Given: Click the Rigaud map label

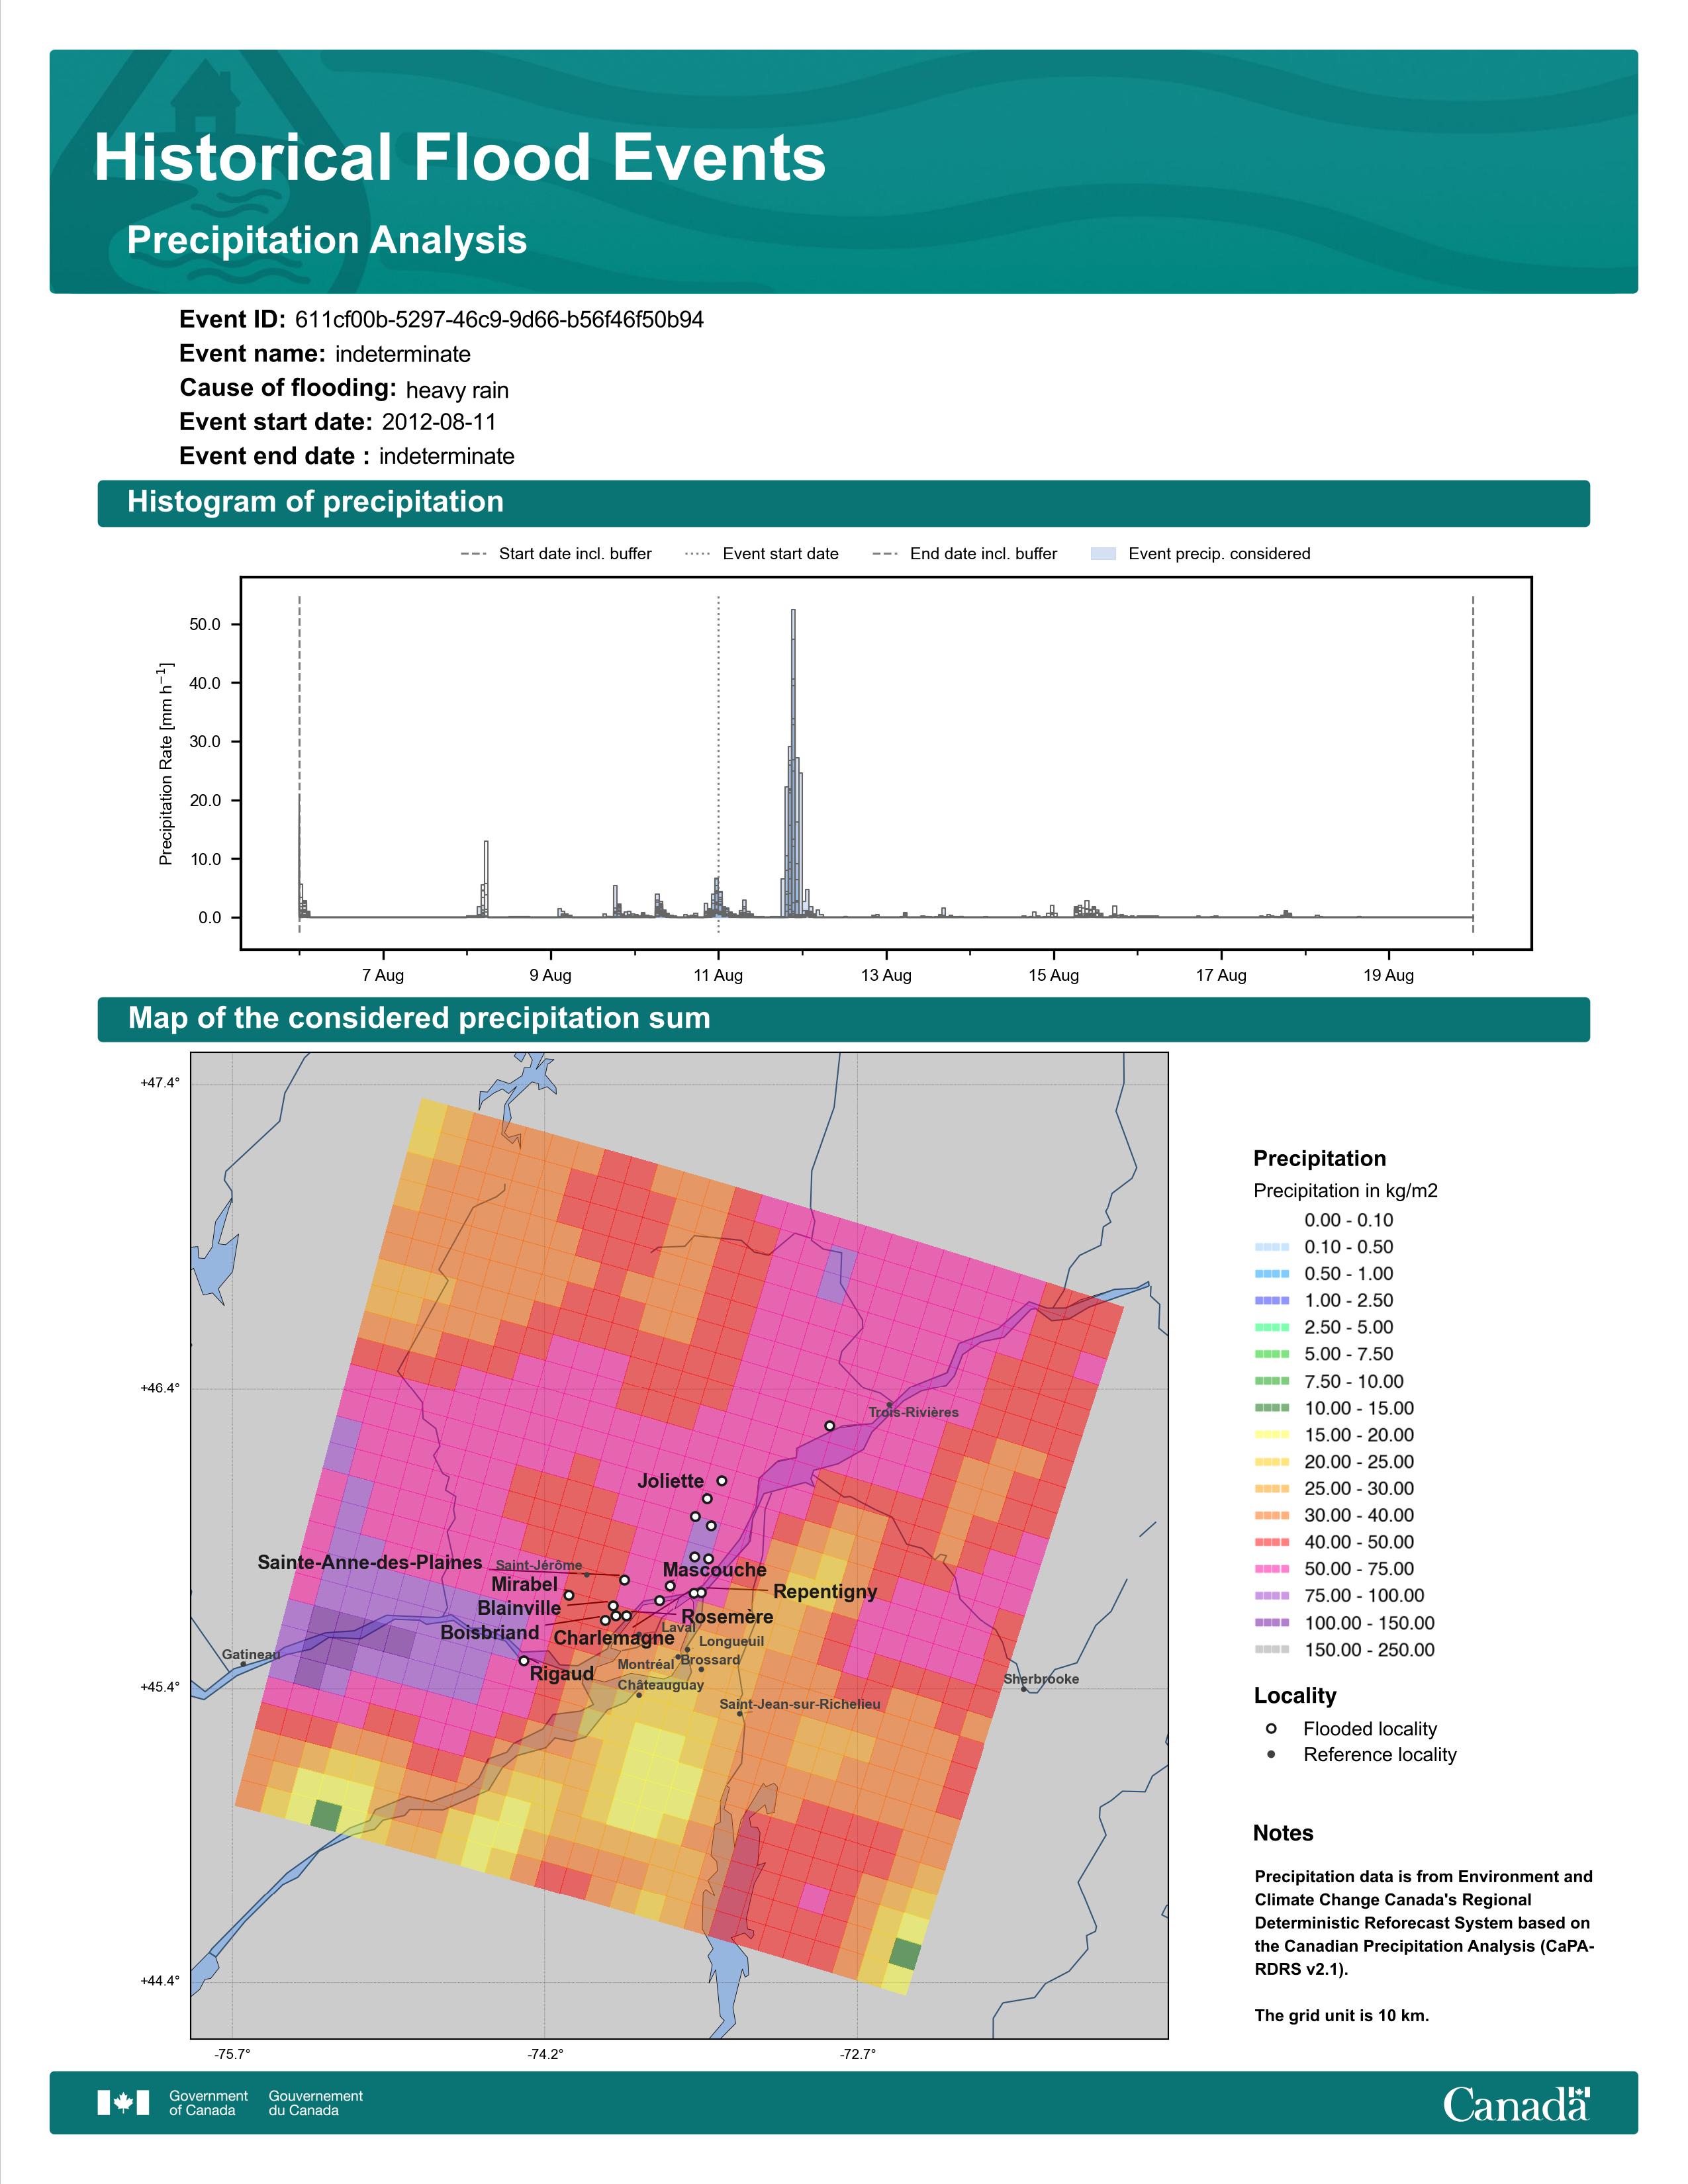Looking at the screenshot, I should (x=562, y=1674).
